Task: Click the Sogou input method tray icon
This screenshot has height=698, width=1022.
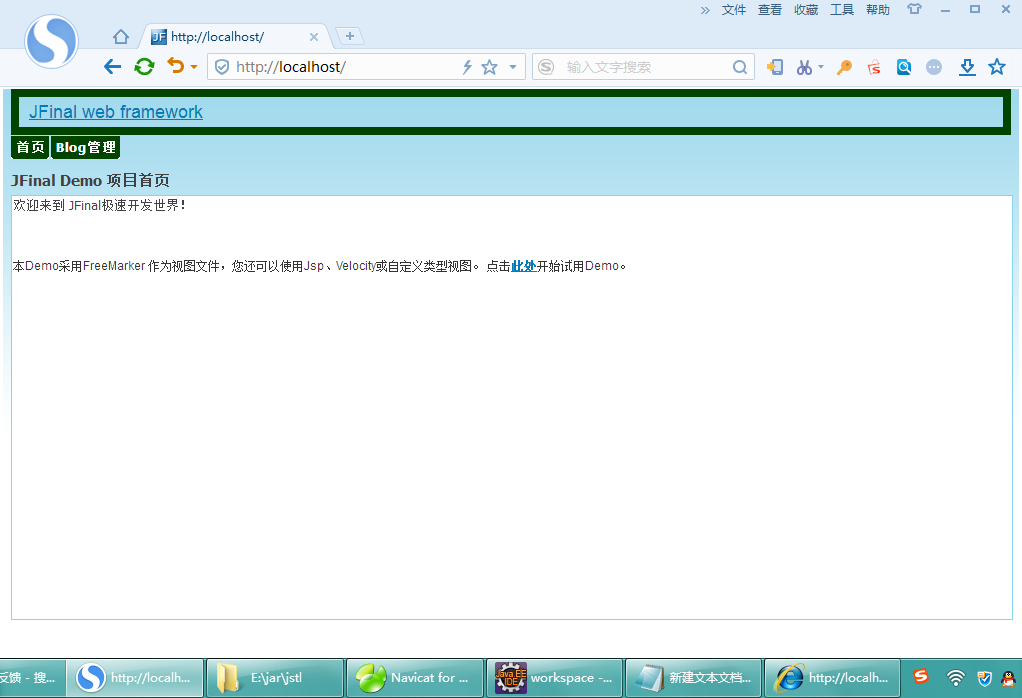Action: pyautogui.click(x=920, y=676)
